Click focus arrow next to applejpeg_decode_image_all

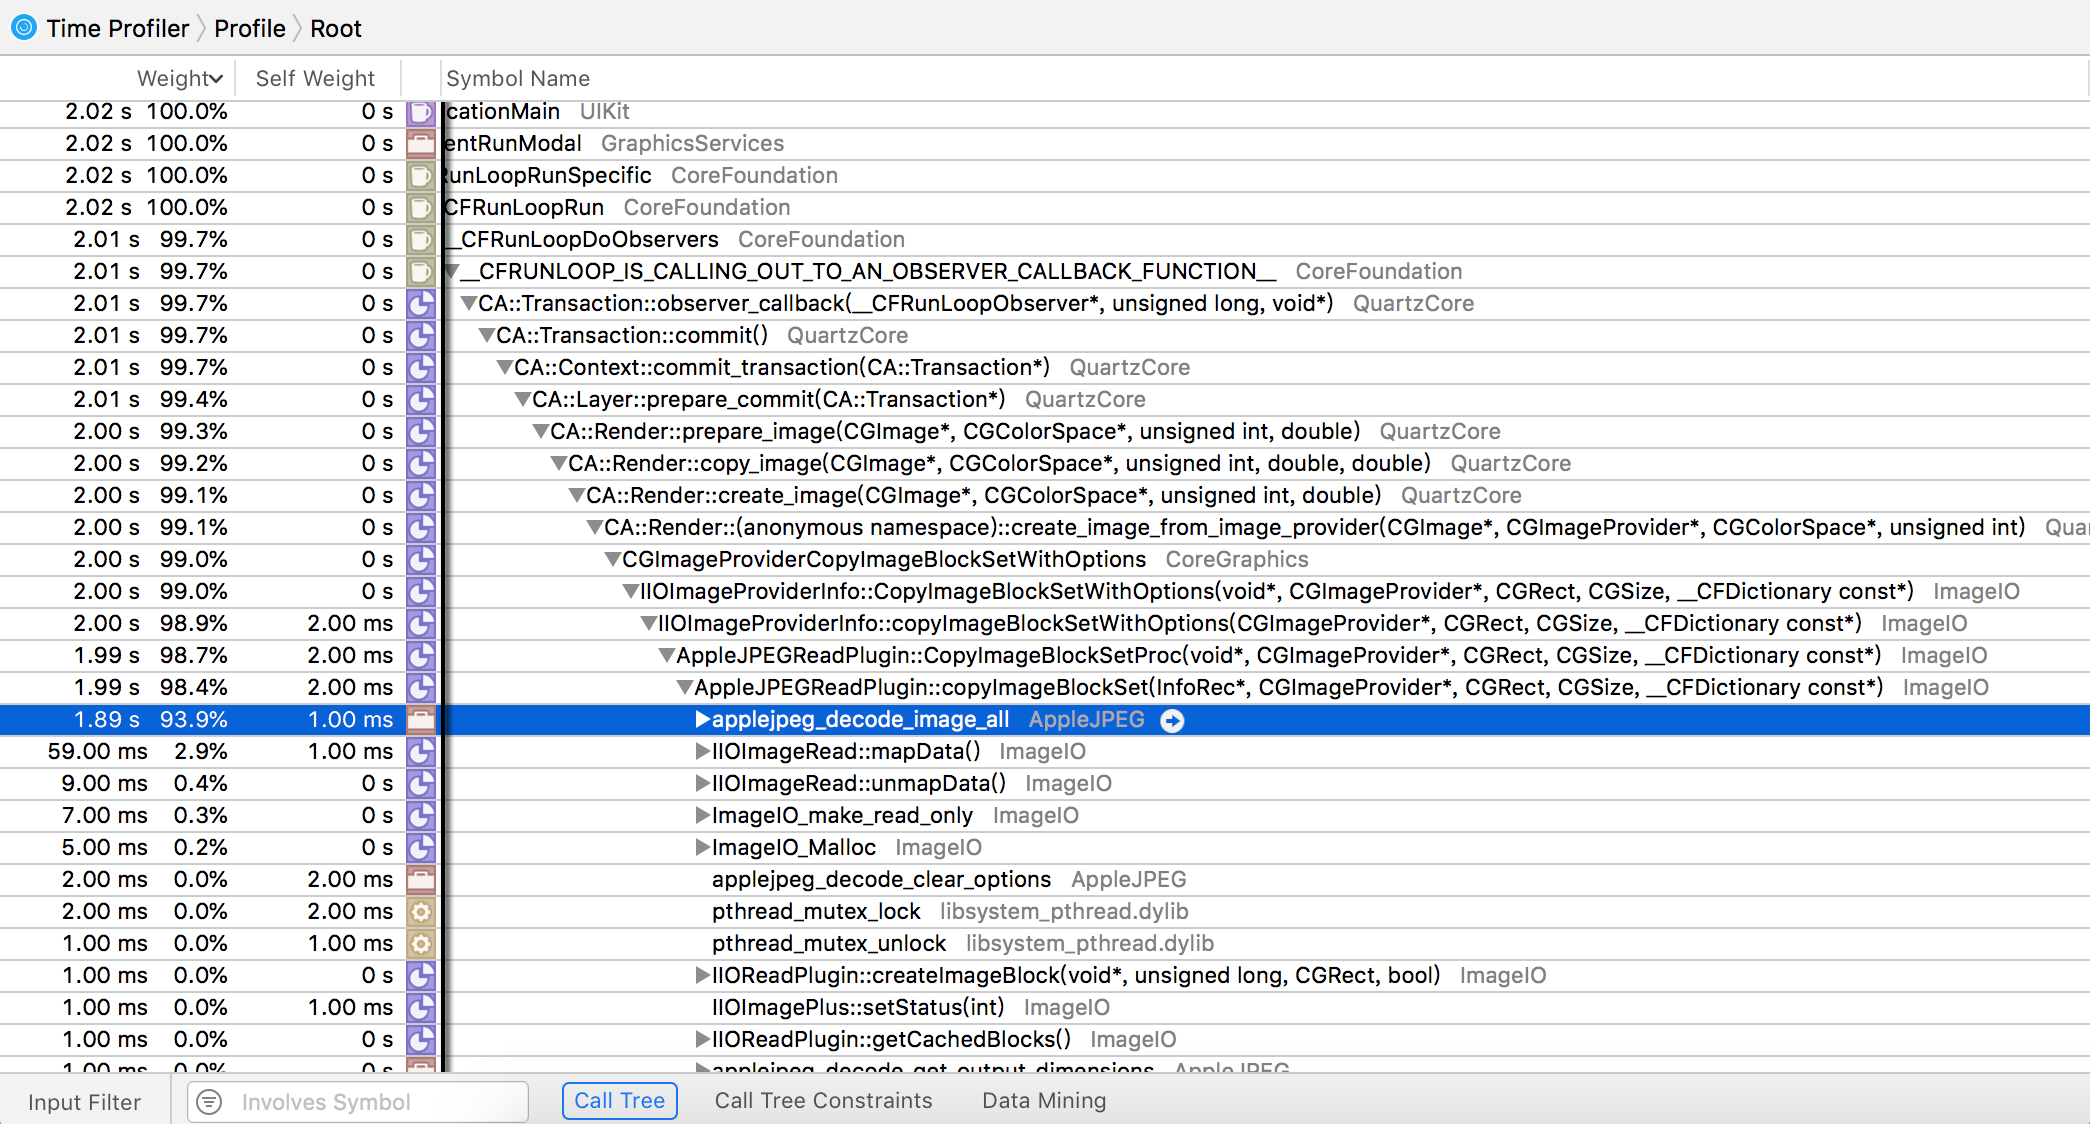click(1172, 720)
